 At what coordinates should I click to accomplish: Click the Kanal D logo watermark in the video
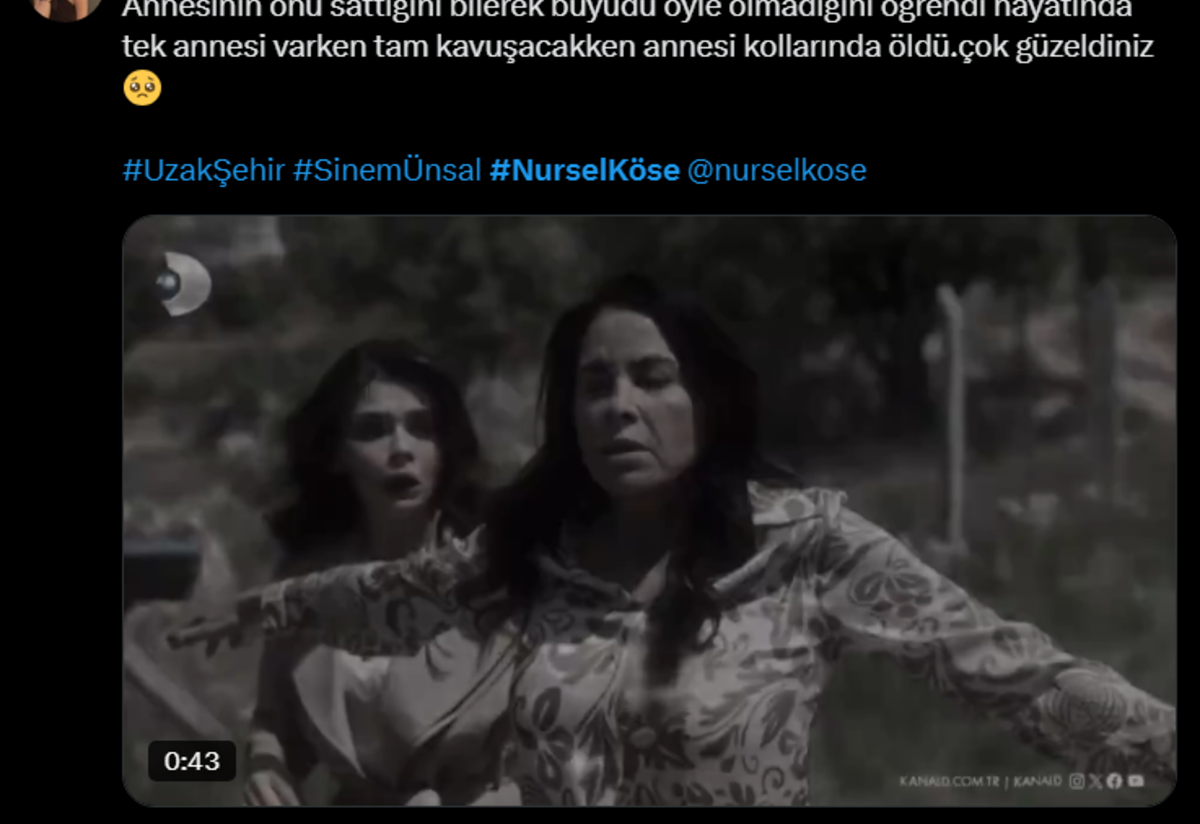click(185, 283)
